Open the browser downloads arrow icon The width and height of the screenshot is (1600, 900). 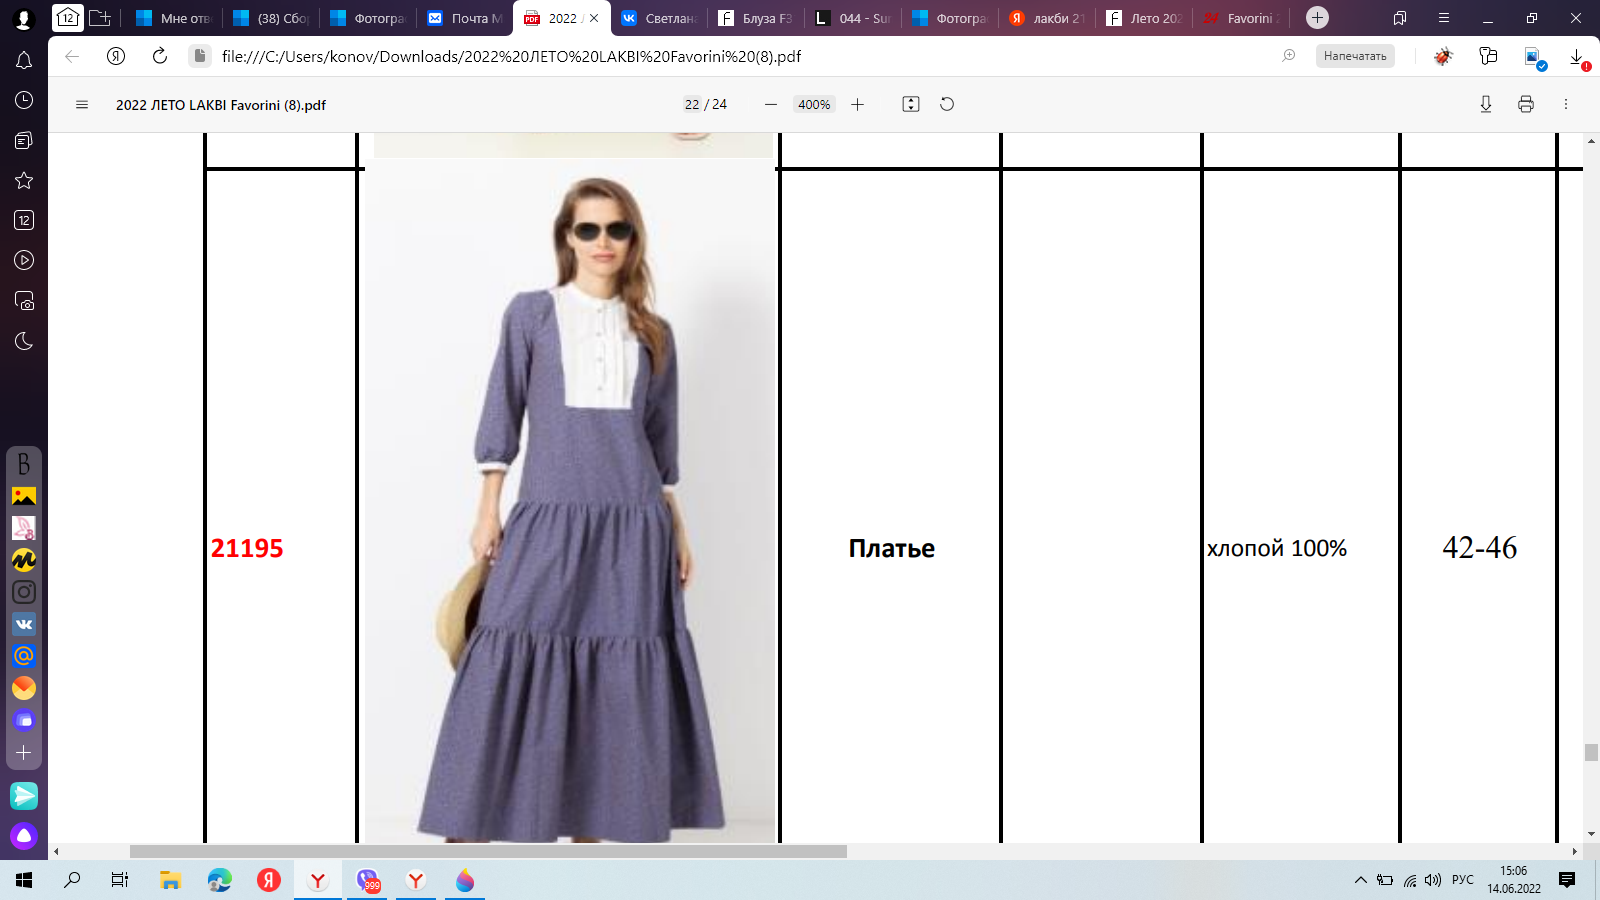click(1577, 57)
